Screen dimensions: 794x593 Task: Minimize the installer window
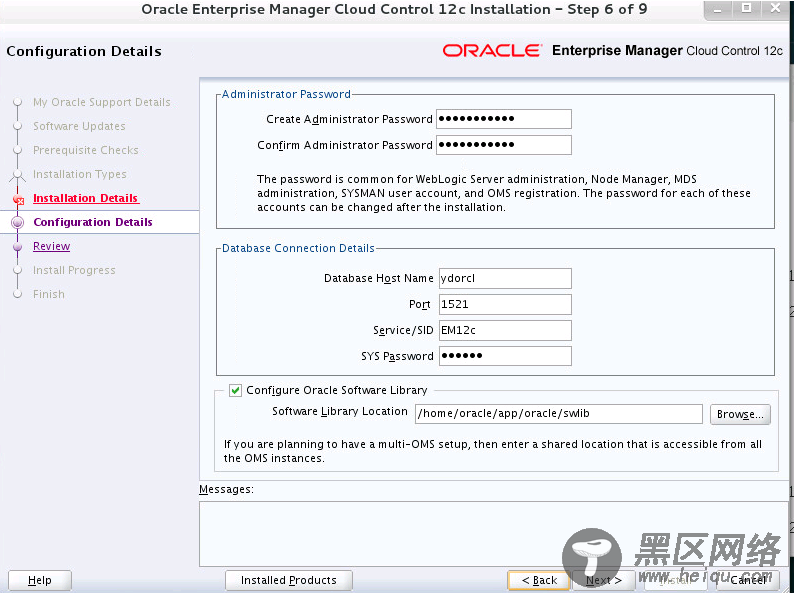(x=717, y=9)
